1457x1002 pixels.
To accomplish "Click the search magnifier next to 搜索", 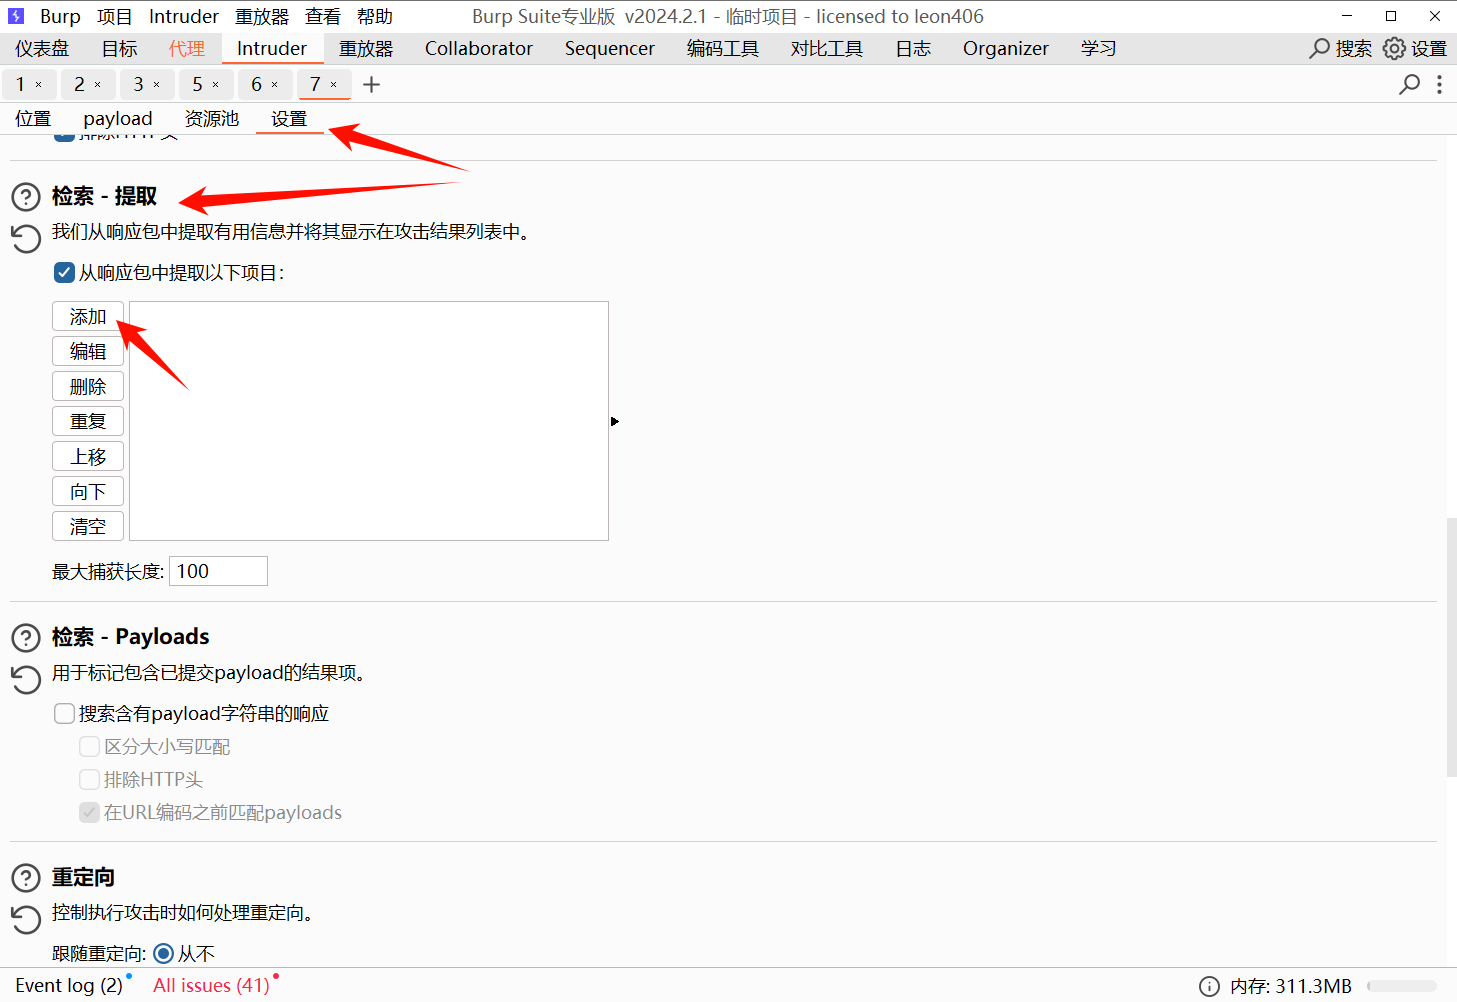I will [1320, 48].
